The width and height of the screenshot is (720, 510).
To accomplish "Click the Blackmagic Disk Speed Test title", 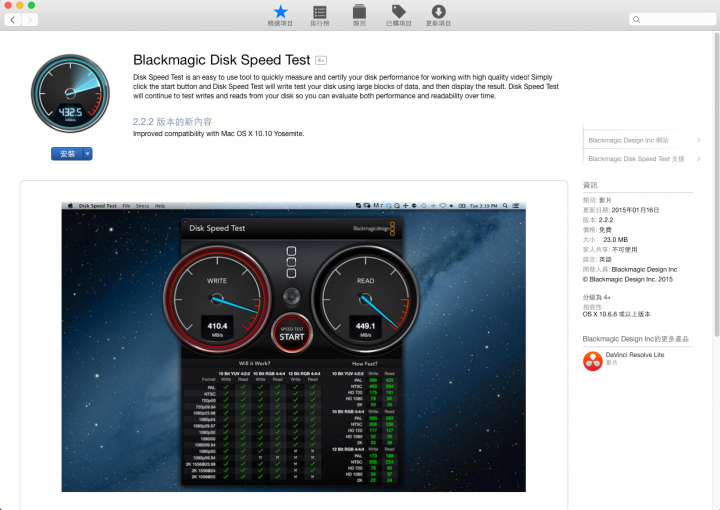I will pos(222,60).
